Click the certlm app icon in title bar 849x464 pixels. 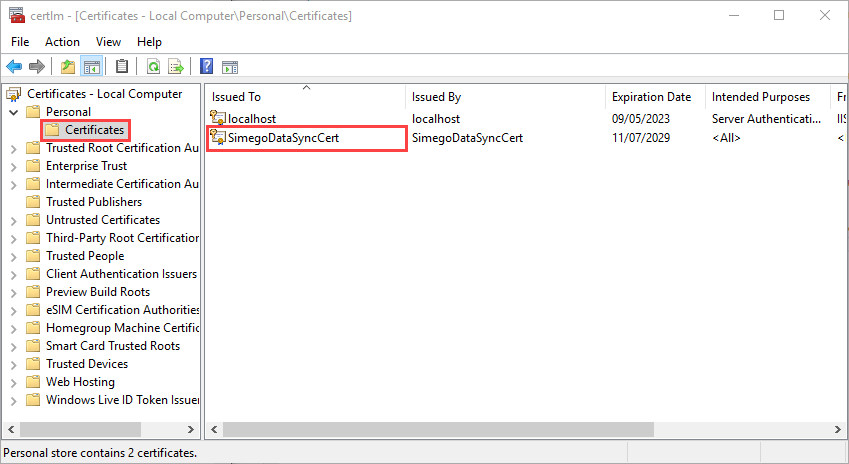(17, 15)
